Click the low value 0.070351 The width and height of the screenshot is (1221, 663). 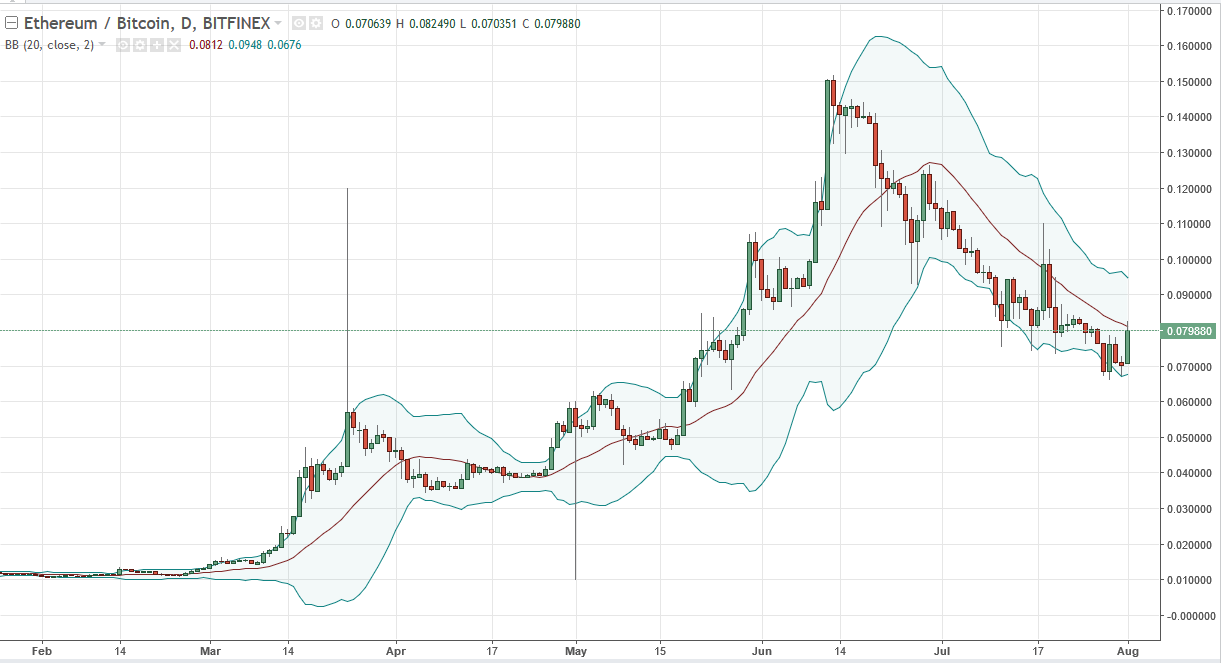495,23
